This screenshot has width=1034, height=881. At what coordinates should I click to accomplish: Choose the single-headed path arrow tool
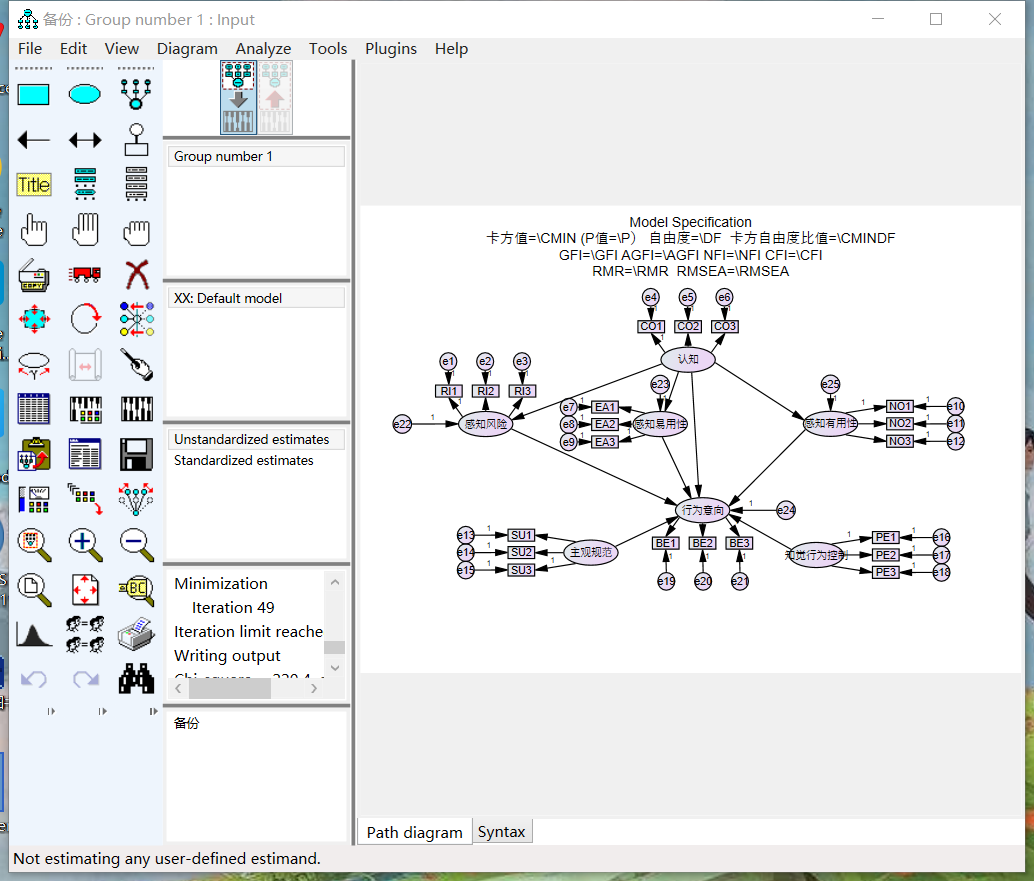pos(34,140)
